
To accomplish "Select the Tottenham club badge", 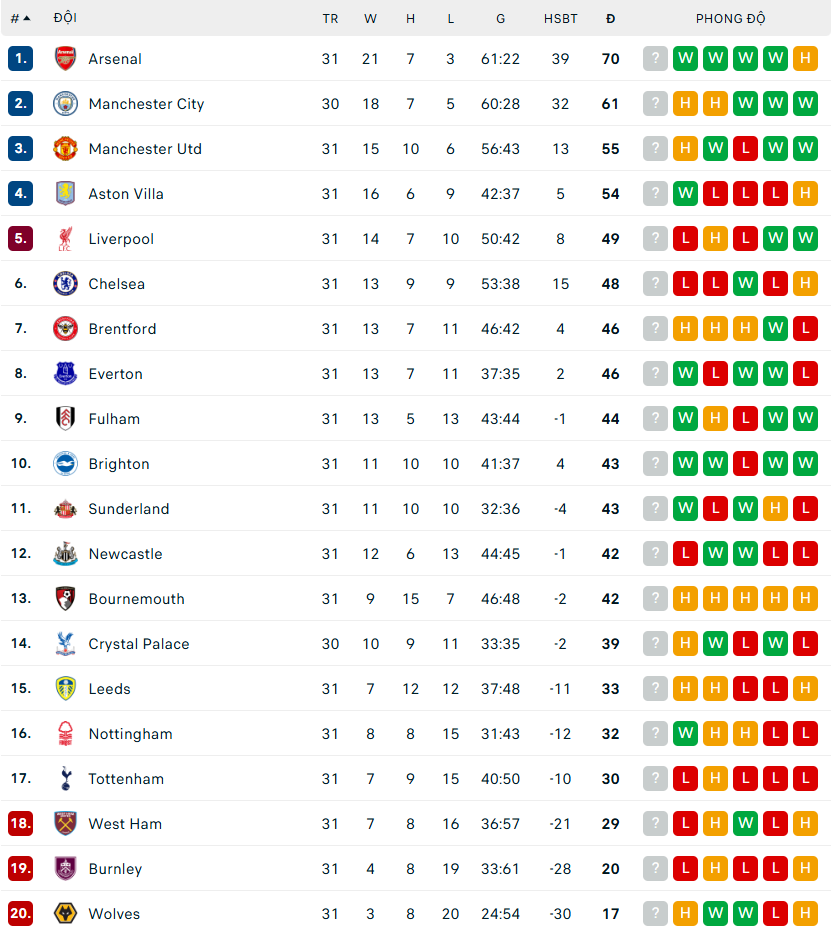I will [65, 778].
